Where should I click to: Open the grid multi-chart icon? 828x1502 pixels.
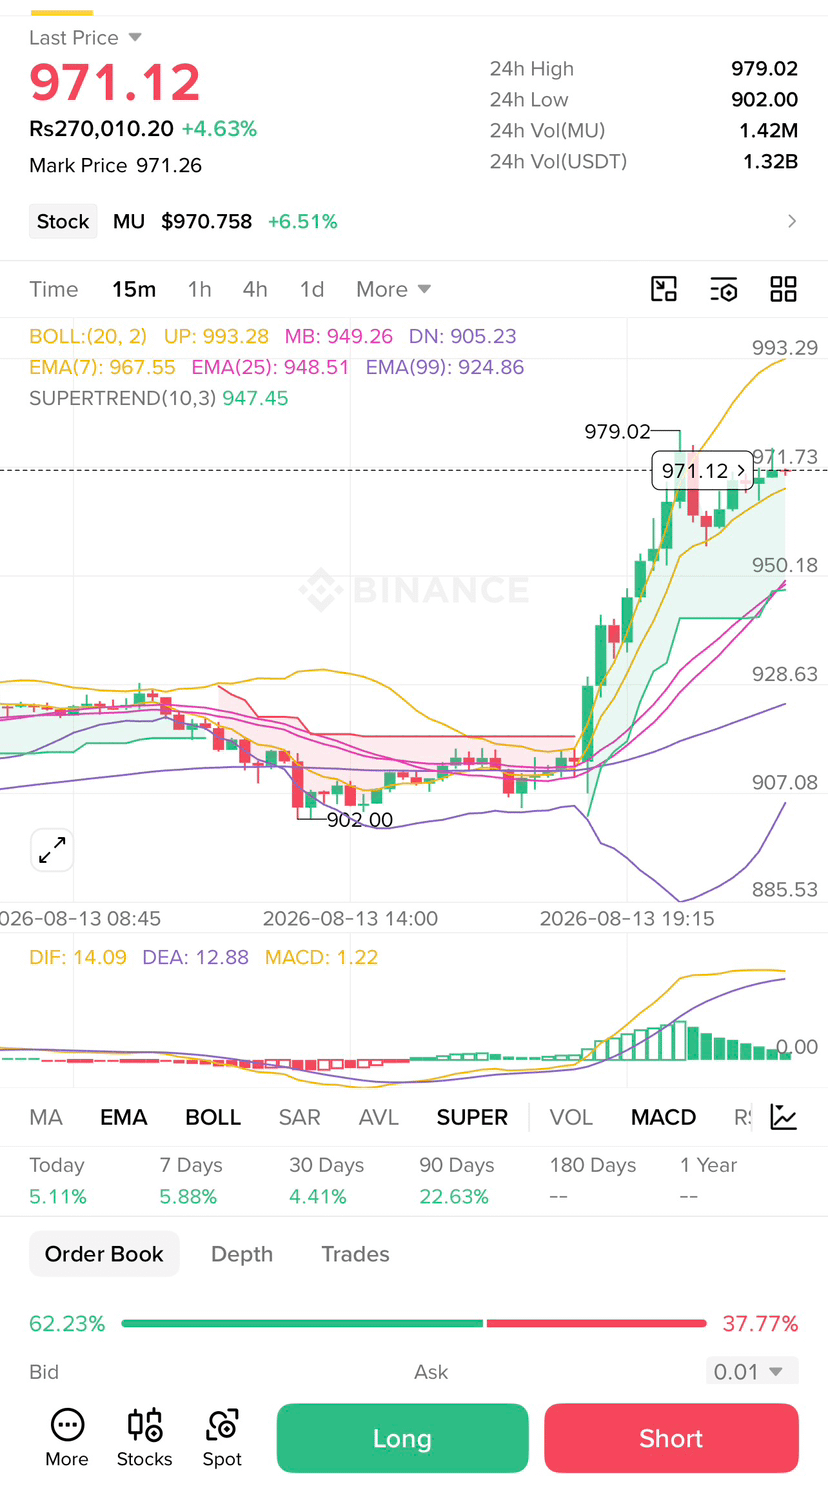[783, 289]
